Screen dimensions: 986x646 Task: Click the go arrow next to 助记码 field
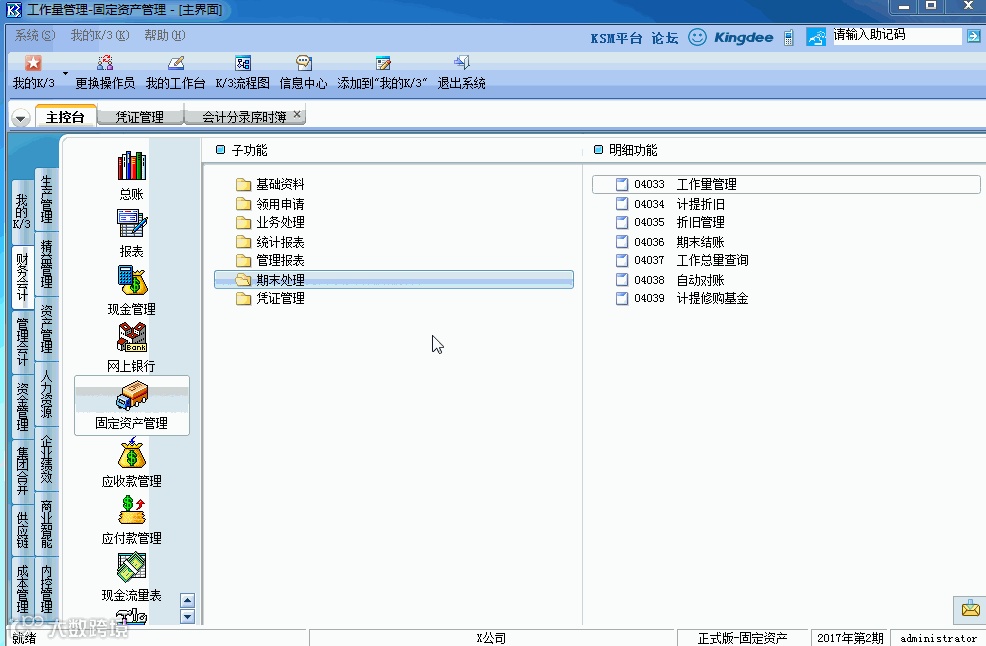pyautogui.click(x=973, y=36)
